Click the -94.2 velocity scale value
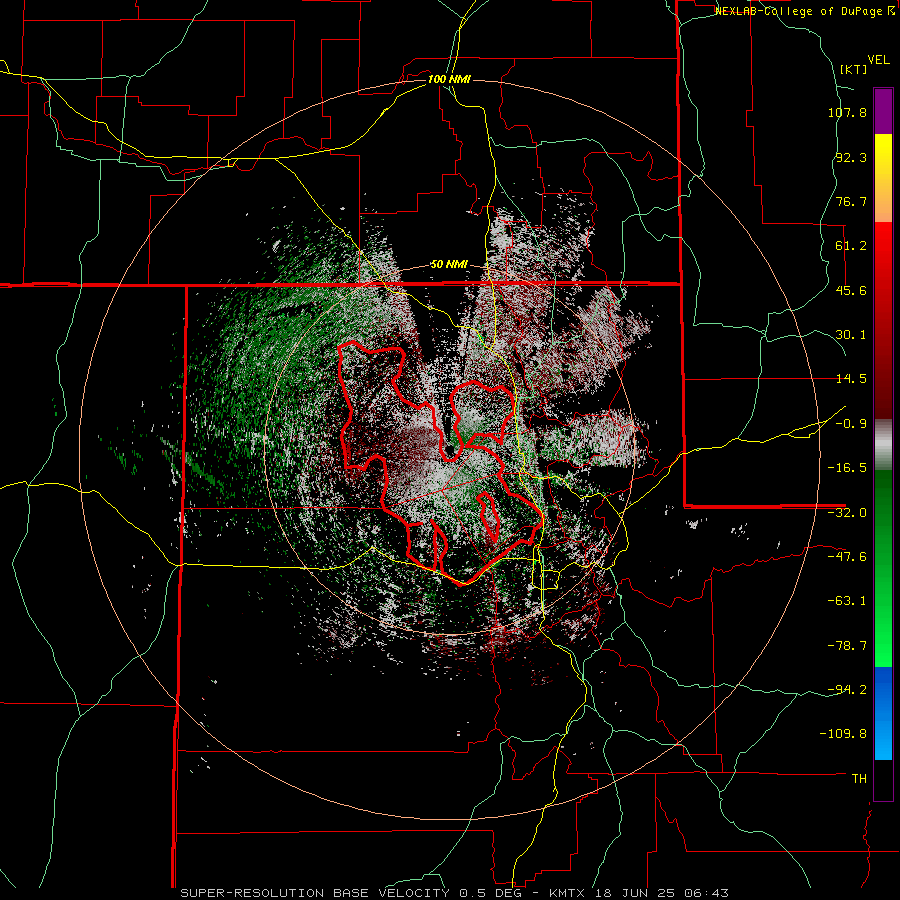This screenshot has height=900, width=900. [x=847, y=689]
